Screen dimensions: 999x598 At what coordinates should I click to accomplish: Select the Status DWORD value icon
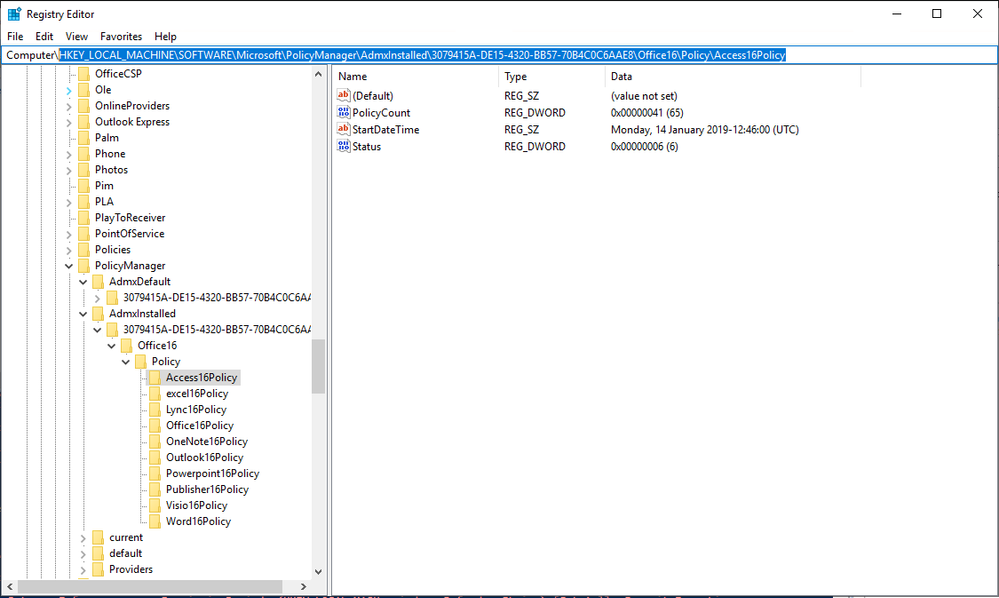click(343, 146)
